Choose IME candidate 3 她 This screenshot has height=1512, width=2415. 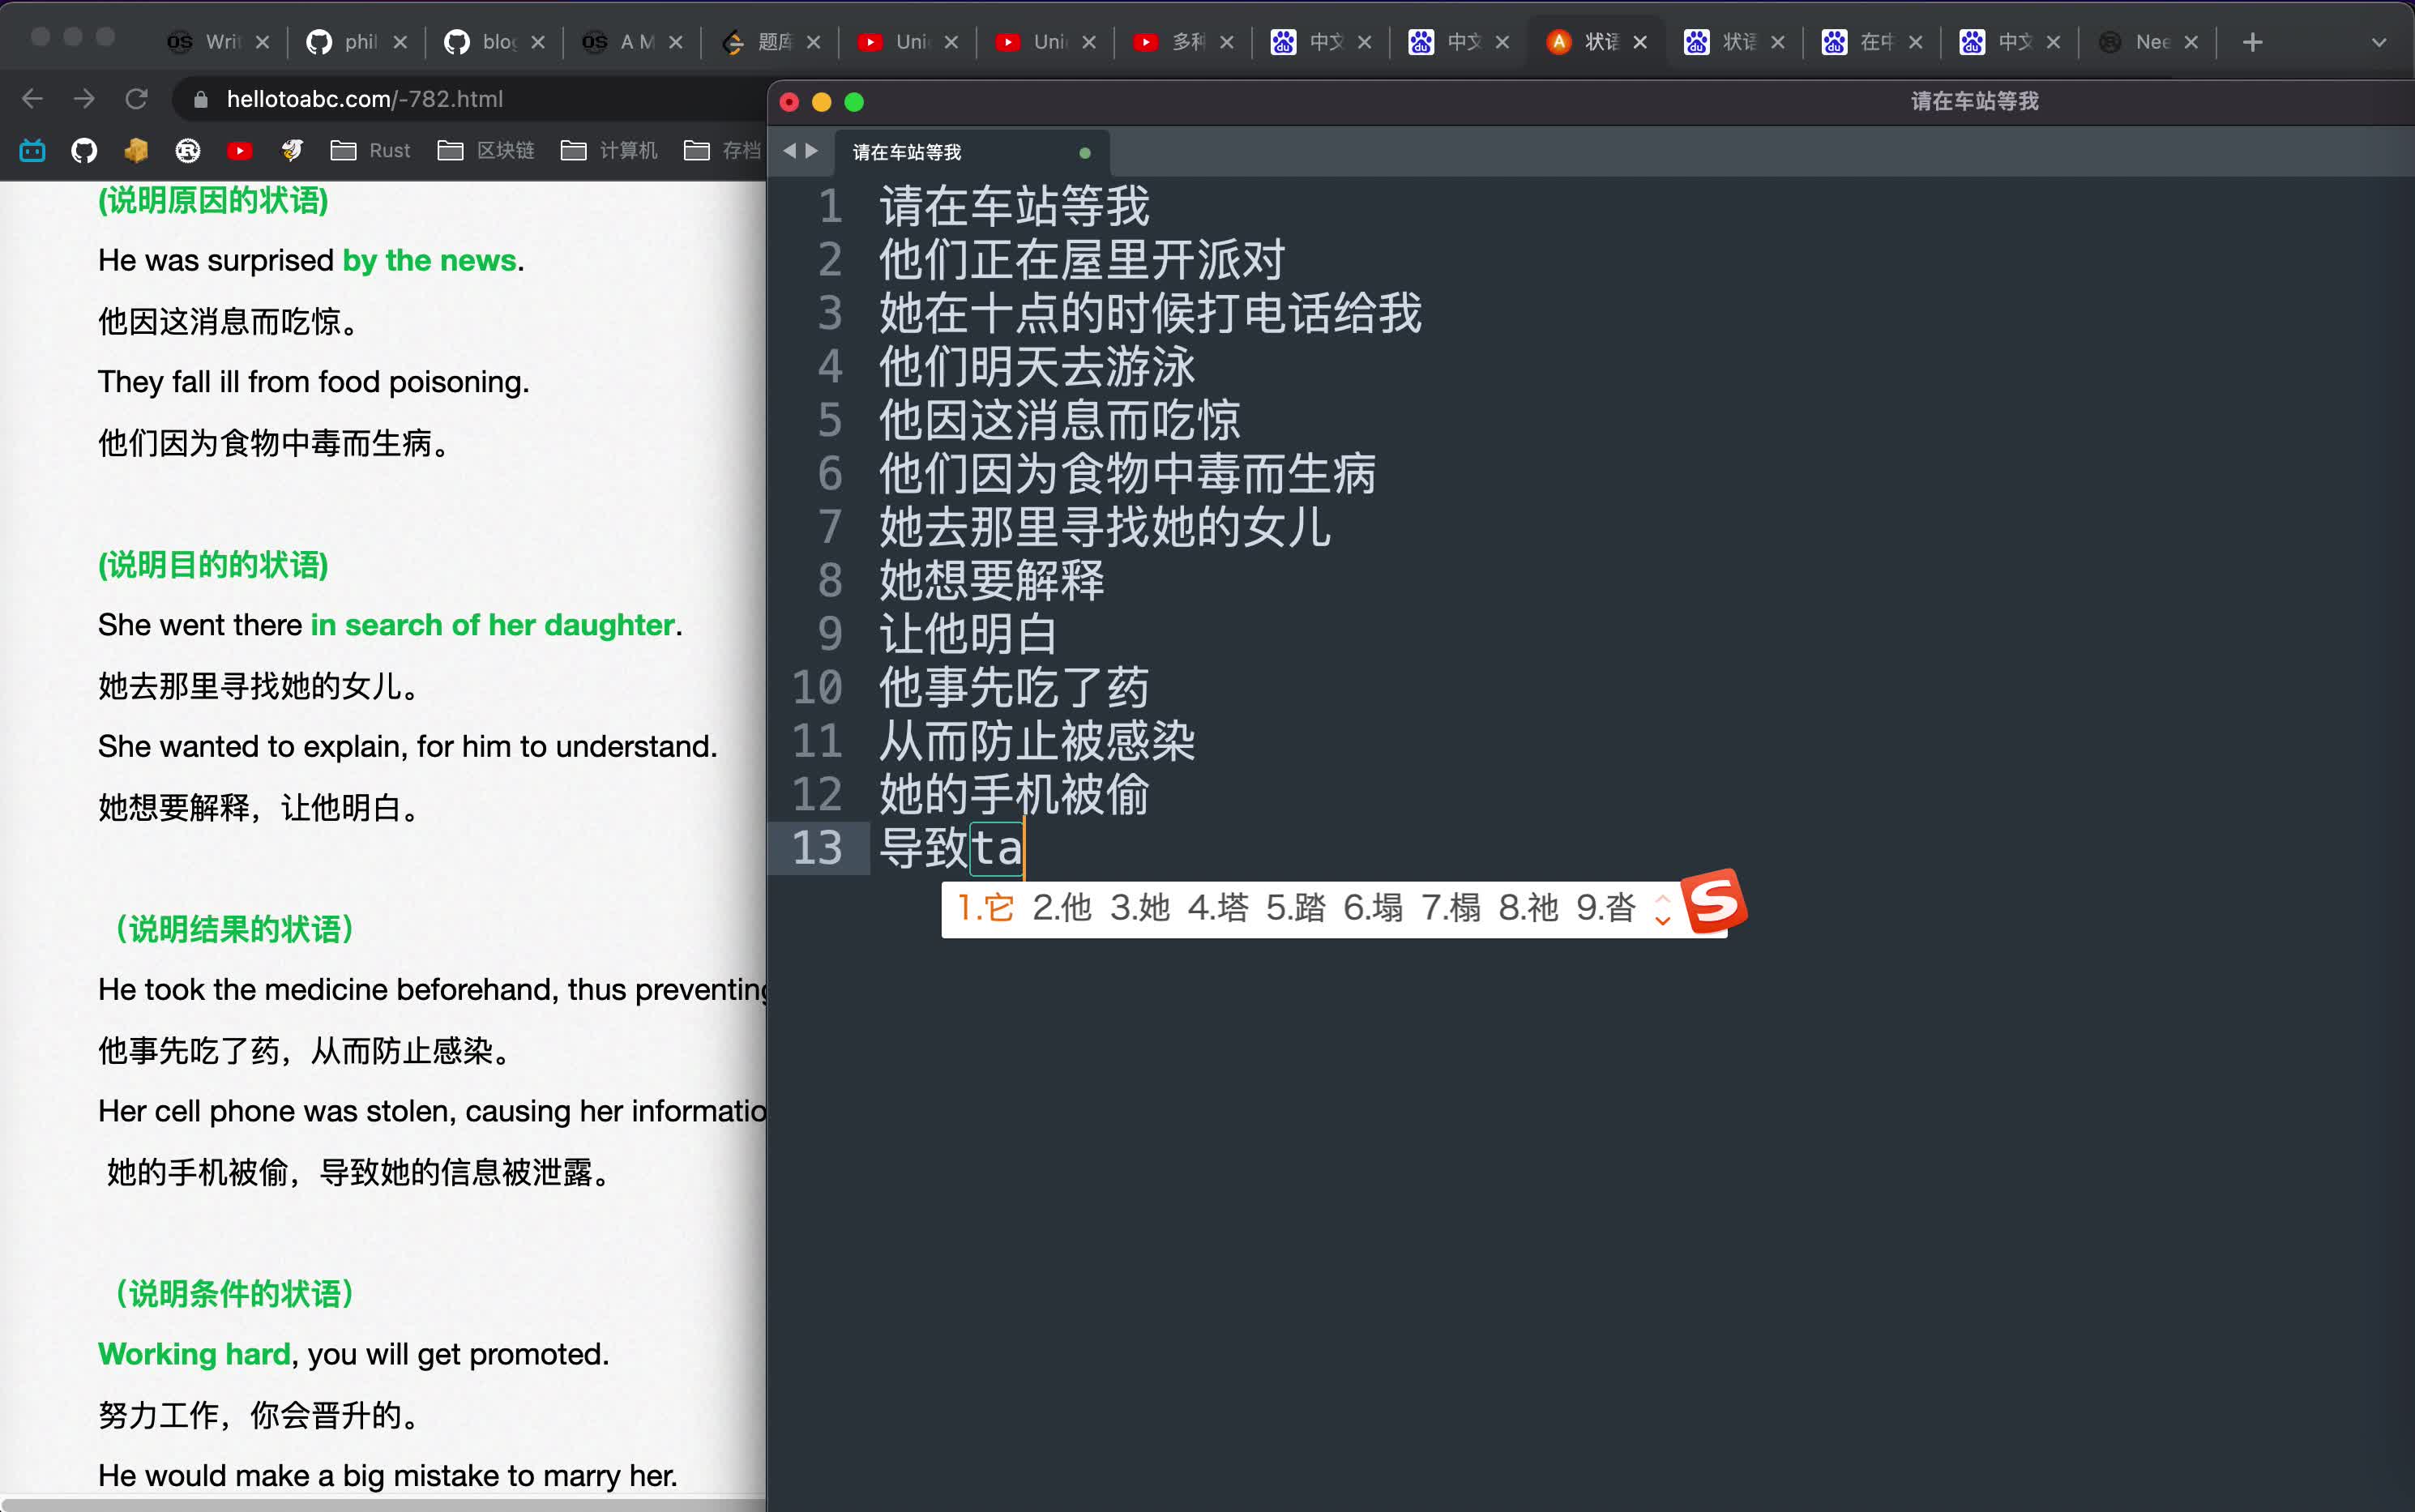tap(1140, 908)
